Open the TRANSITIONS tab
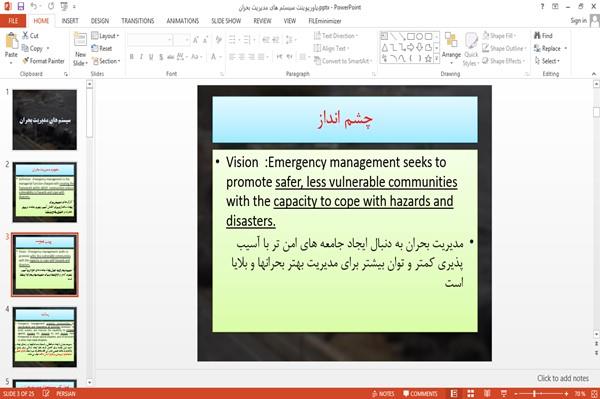This screenshot has width=600, height=399. click(x=138, y=21)
